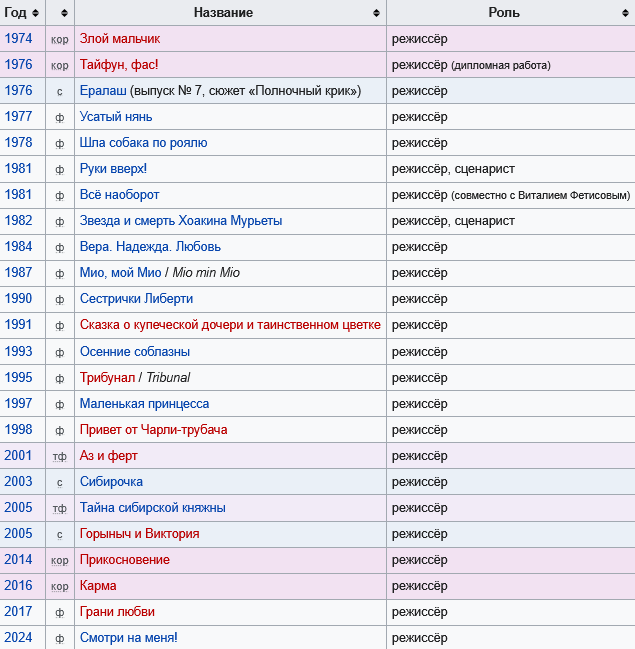Open the red link Тайфун, фас!
This screenshot has width=635, height=649.
point(119,65)
